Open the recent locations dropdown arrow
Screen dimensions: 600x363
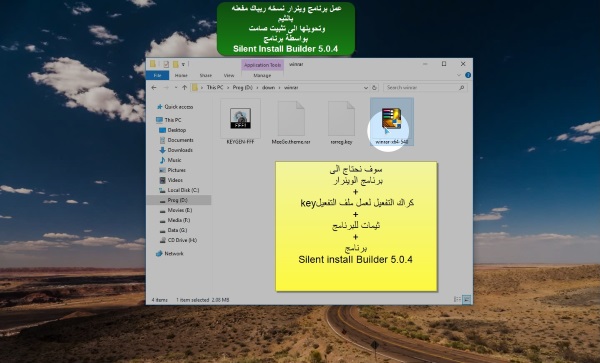click(176, 88)
